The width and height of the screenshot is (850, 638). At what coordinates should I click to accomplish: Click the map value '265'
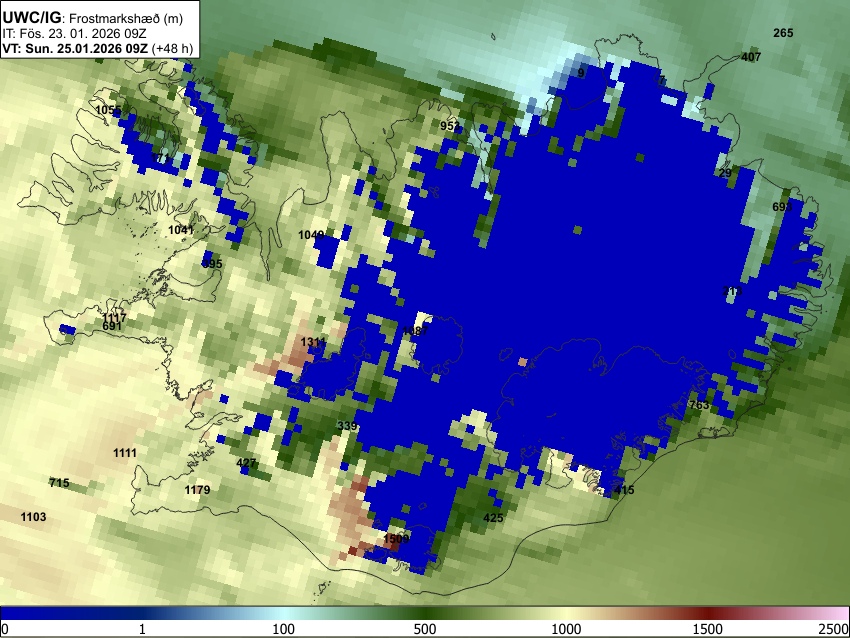point(783,33)
